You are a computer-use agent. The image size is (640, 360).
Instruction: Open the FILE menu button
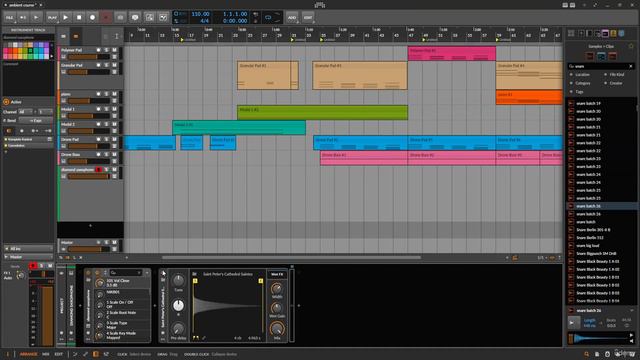point(9,18)
